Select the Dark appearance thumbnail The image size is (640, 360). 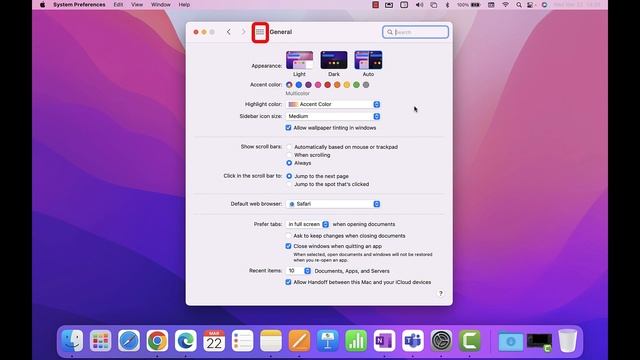(334, 60)
